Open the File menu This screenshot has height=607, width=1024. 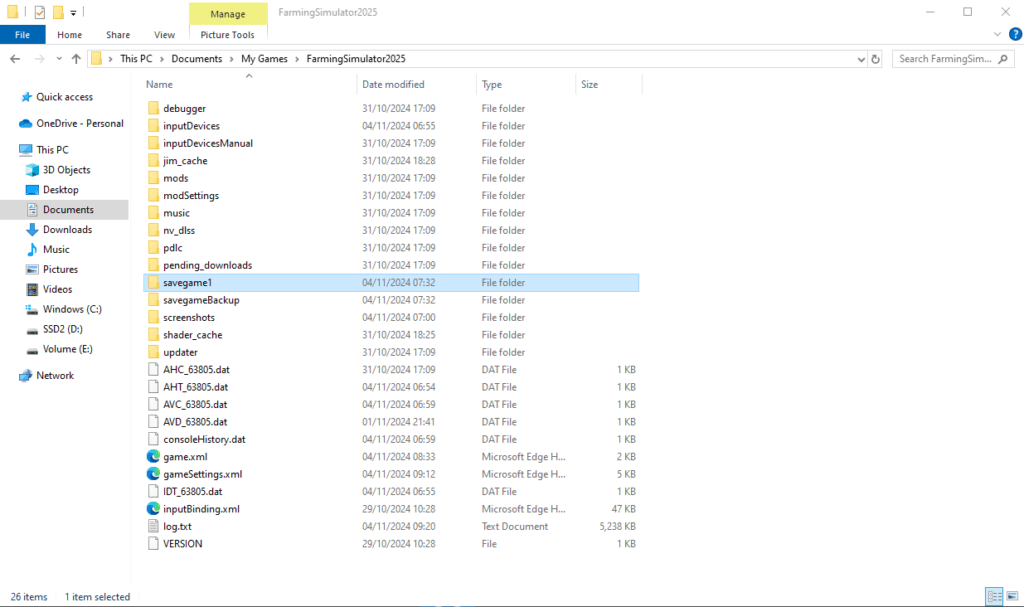[22, 35]
